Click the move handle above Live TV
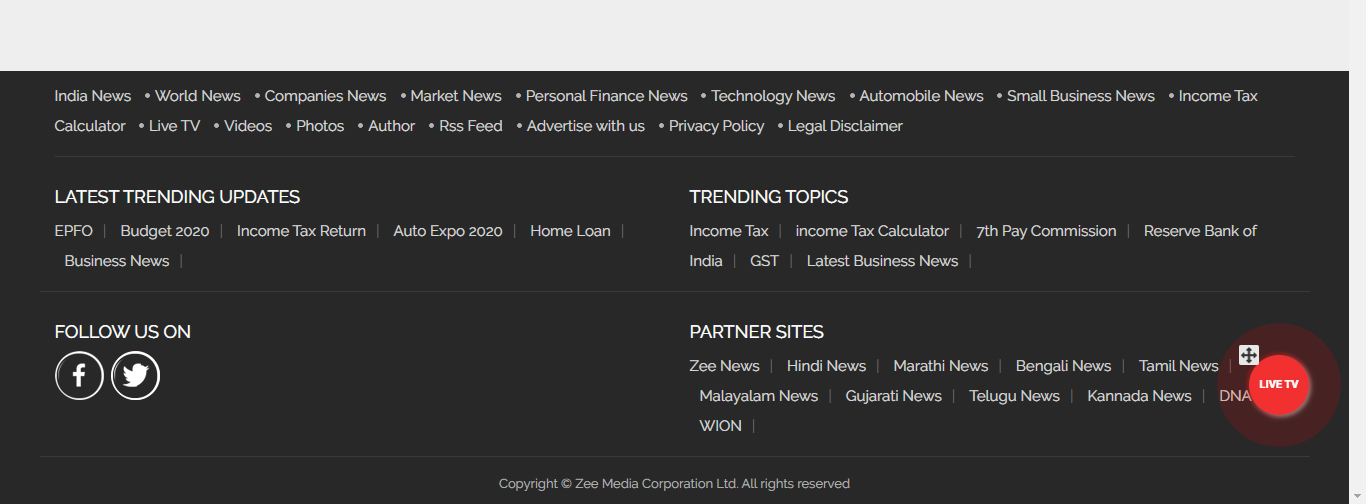This screenshot has width=1366, height=504. click(1248, 355)
